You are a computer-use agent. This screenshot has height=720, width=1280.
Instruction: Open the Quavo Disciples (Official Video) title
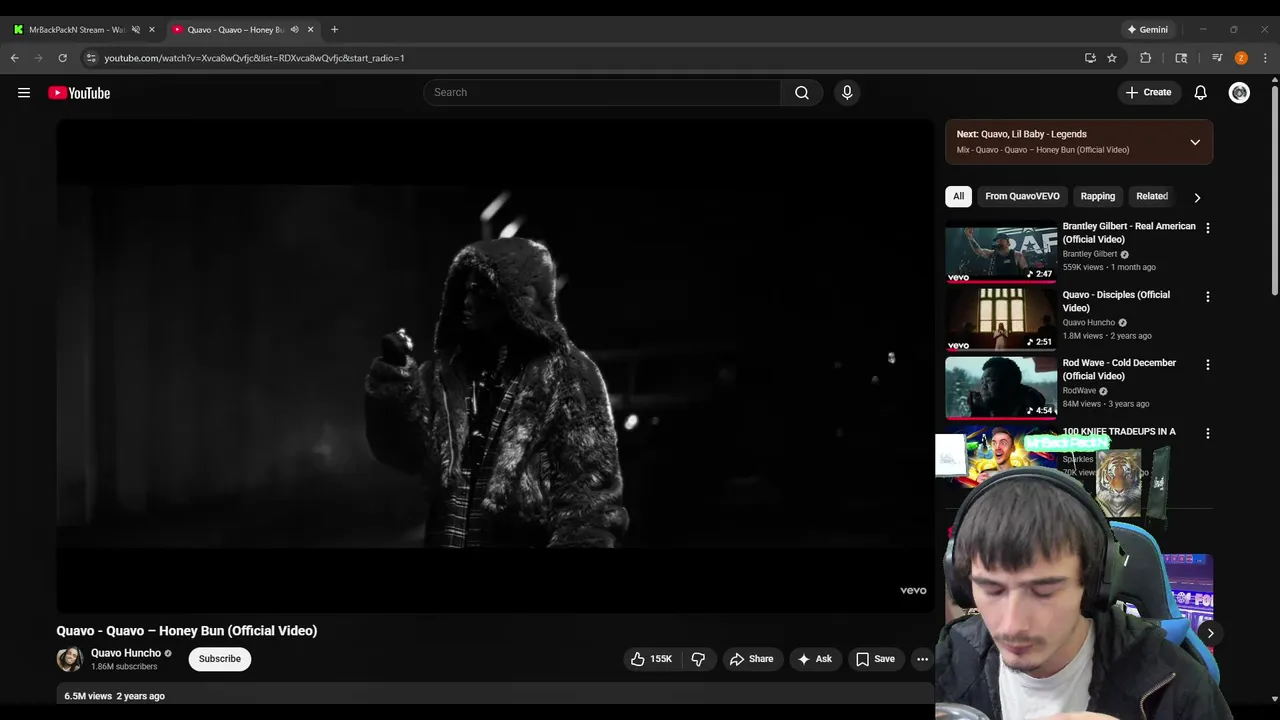[1116, 301]
